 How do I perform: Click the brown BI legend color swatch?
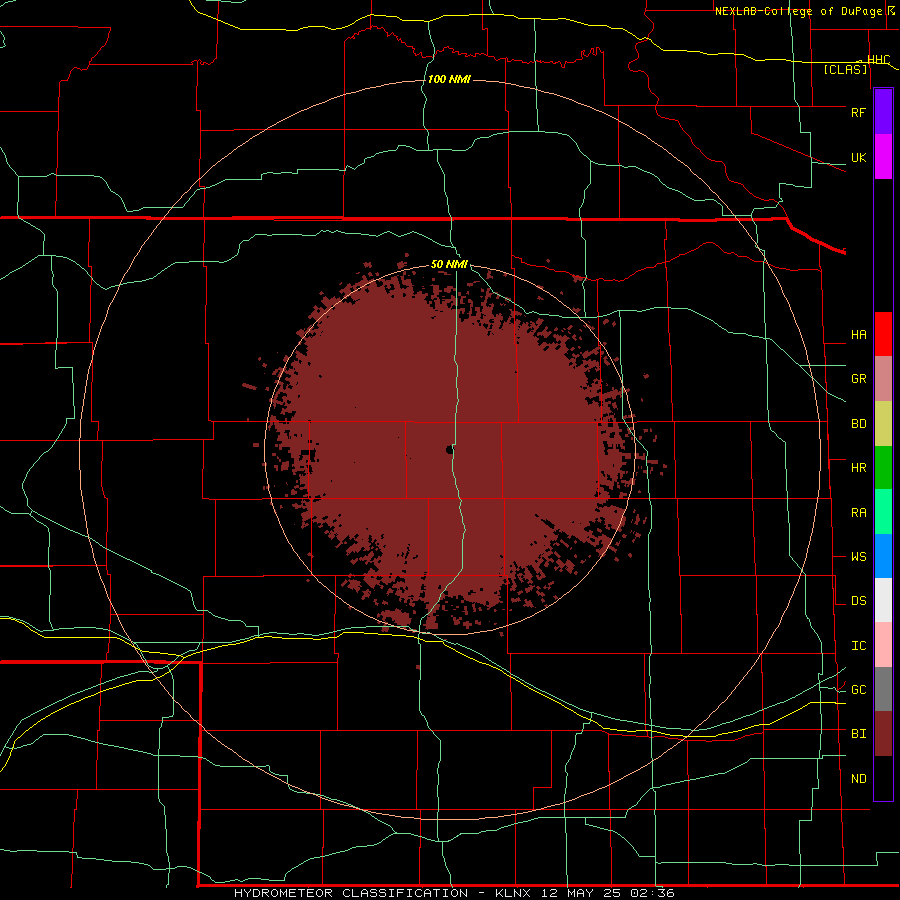coord(883,734)
